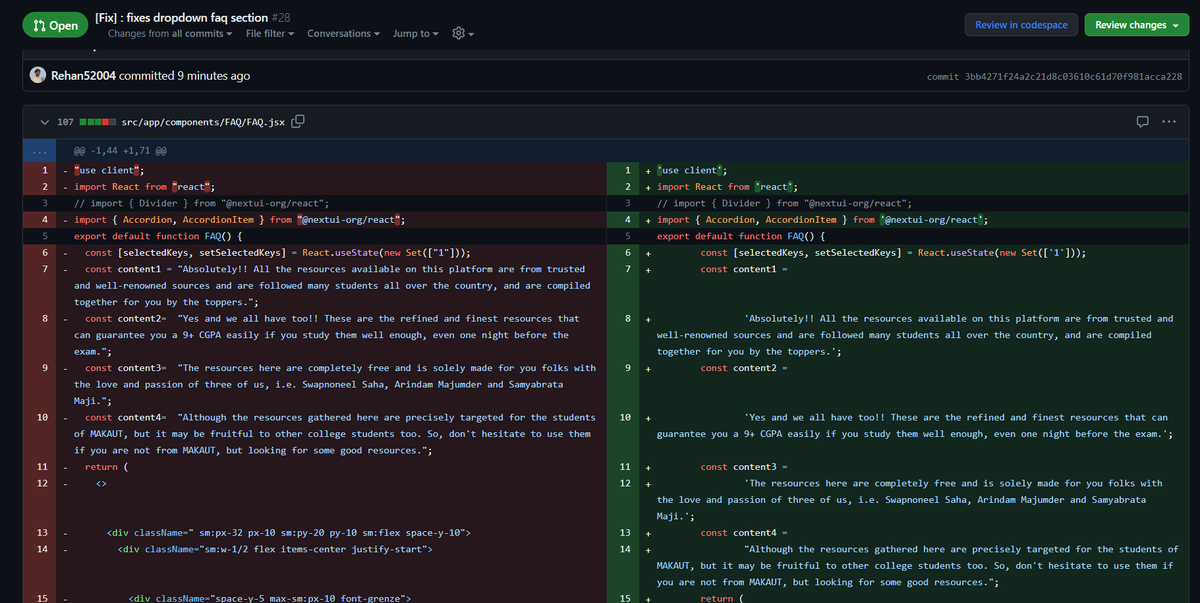Click the committed 9 minutes ago timestamp
The width and height of the screenshot is (1200, 603).
(x=185, y=76)
